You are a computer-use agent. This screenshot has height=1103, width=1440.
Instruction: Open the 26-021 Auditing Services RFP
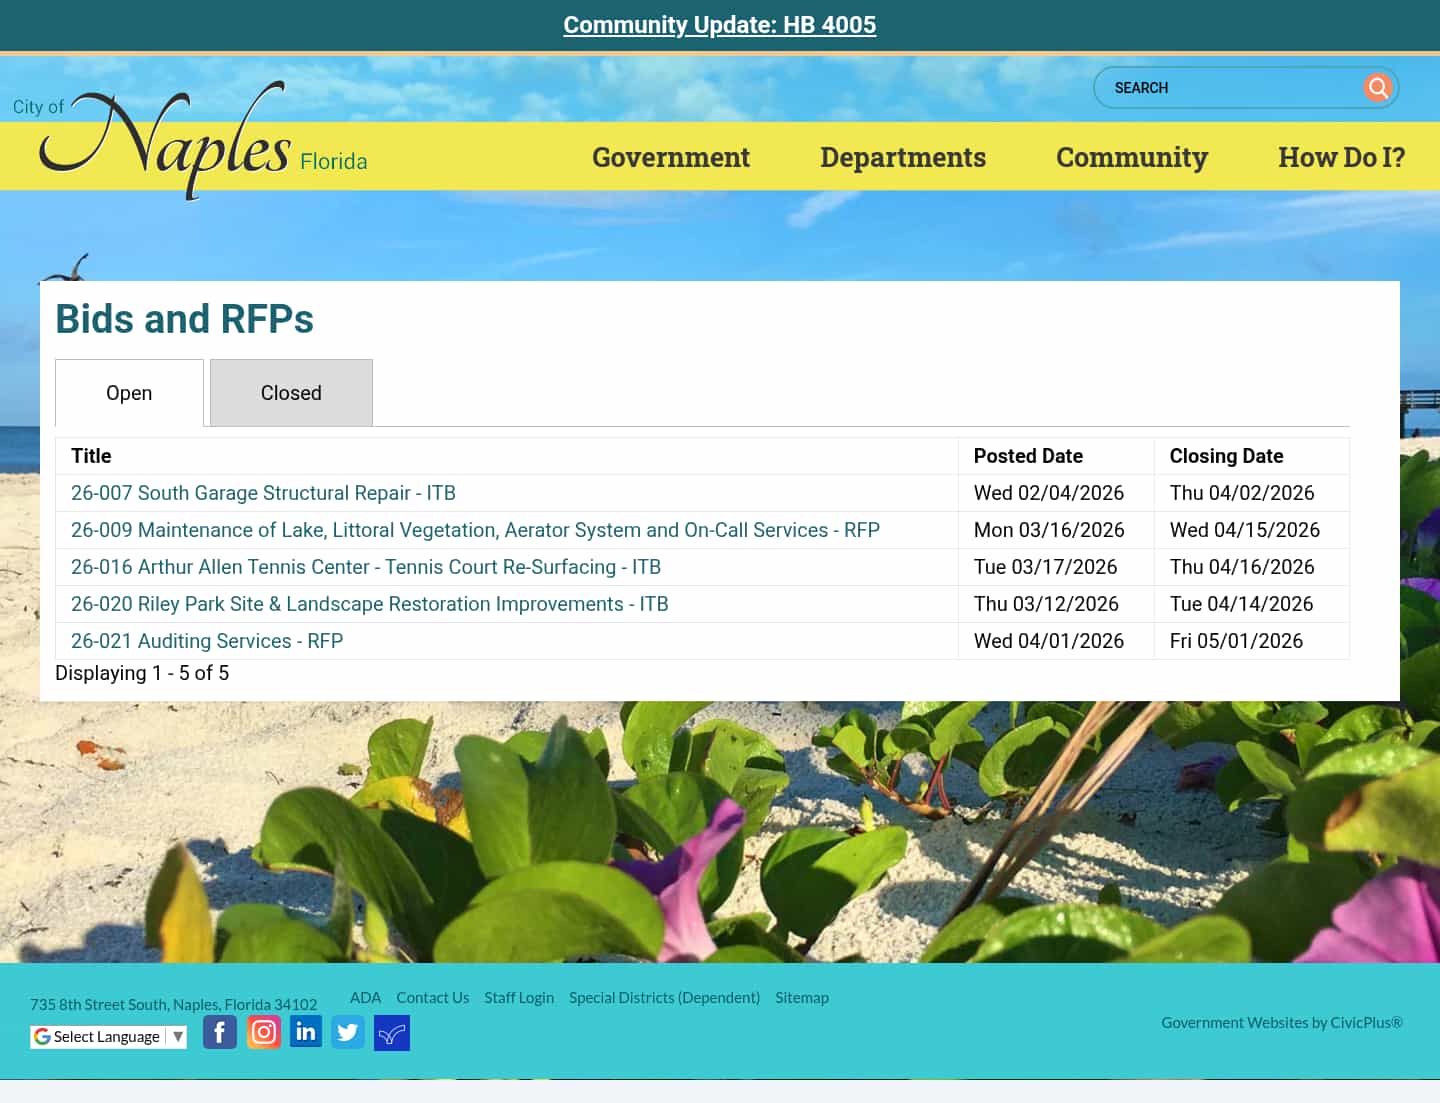(206, 640)
